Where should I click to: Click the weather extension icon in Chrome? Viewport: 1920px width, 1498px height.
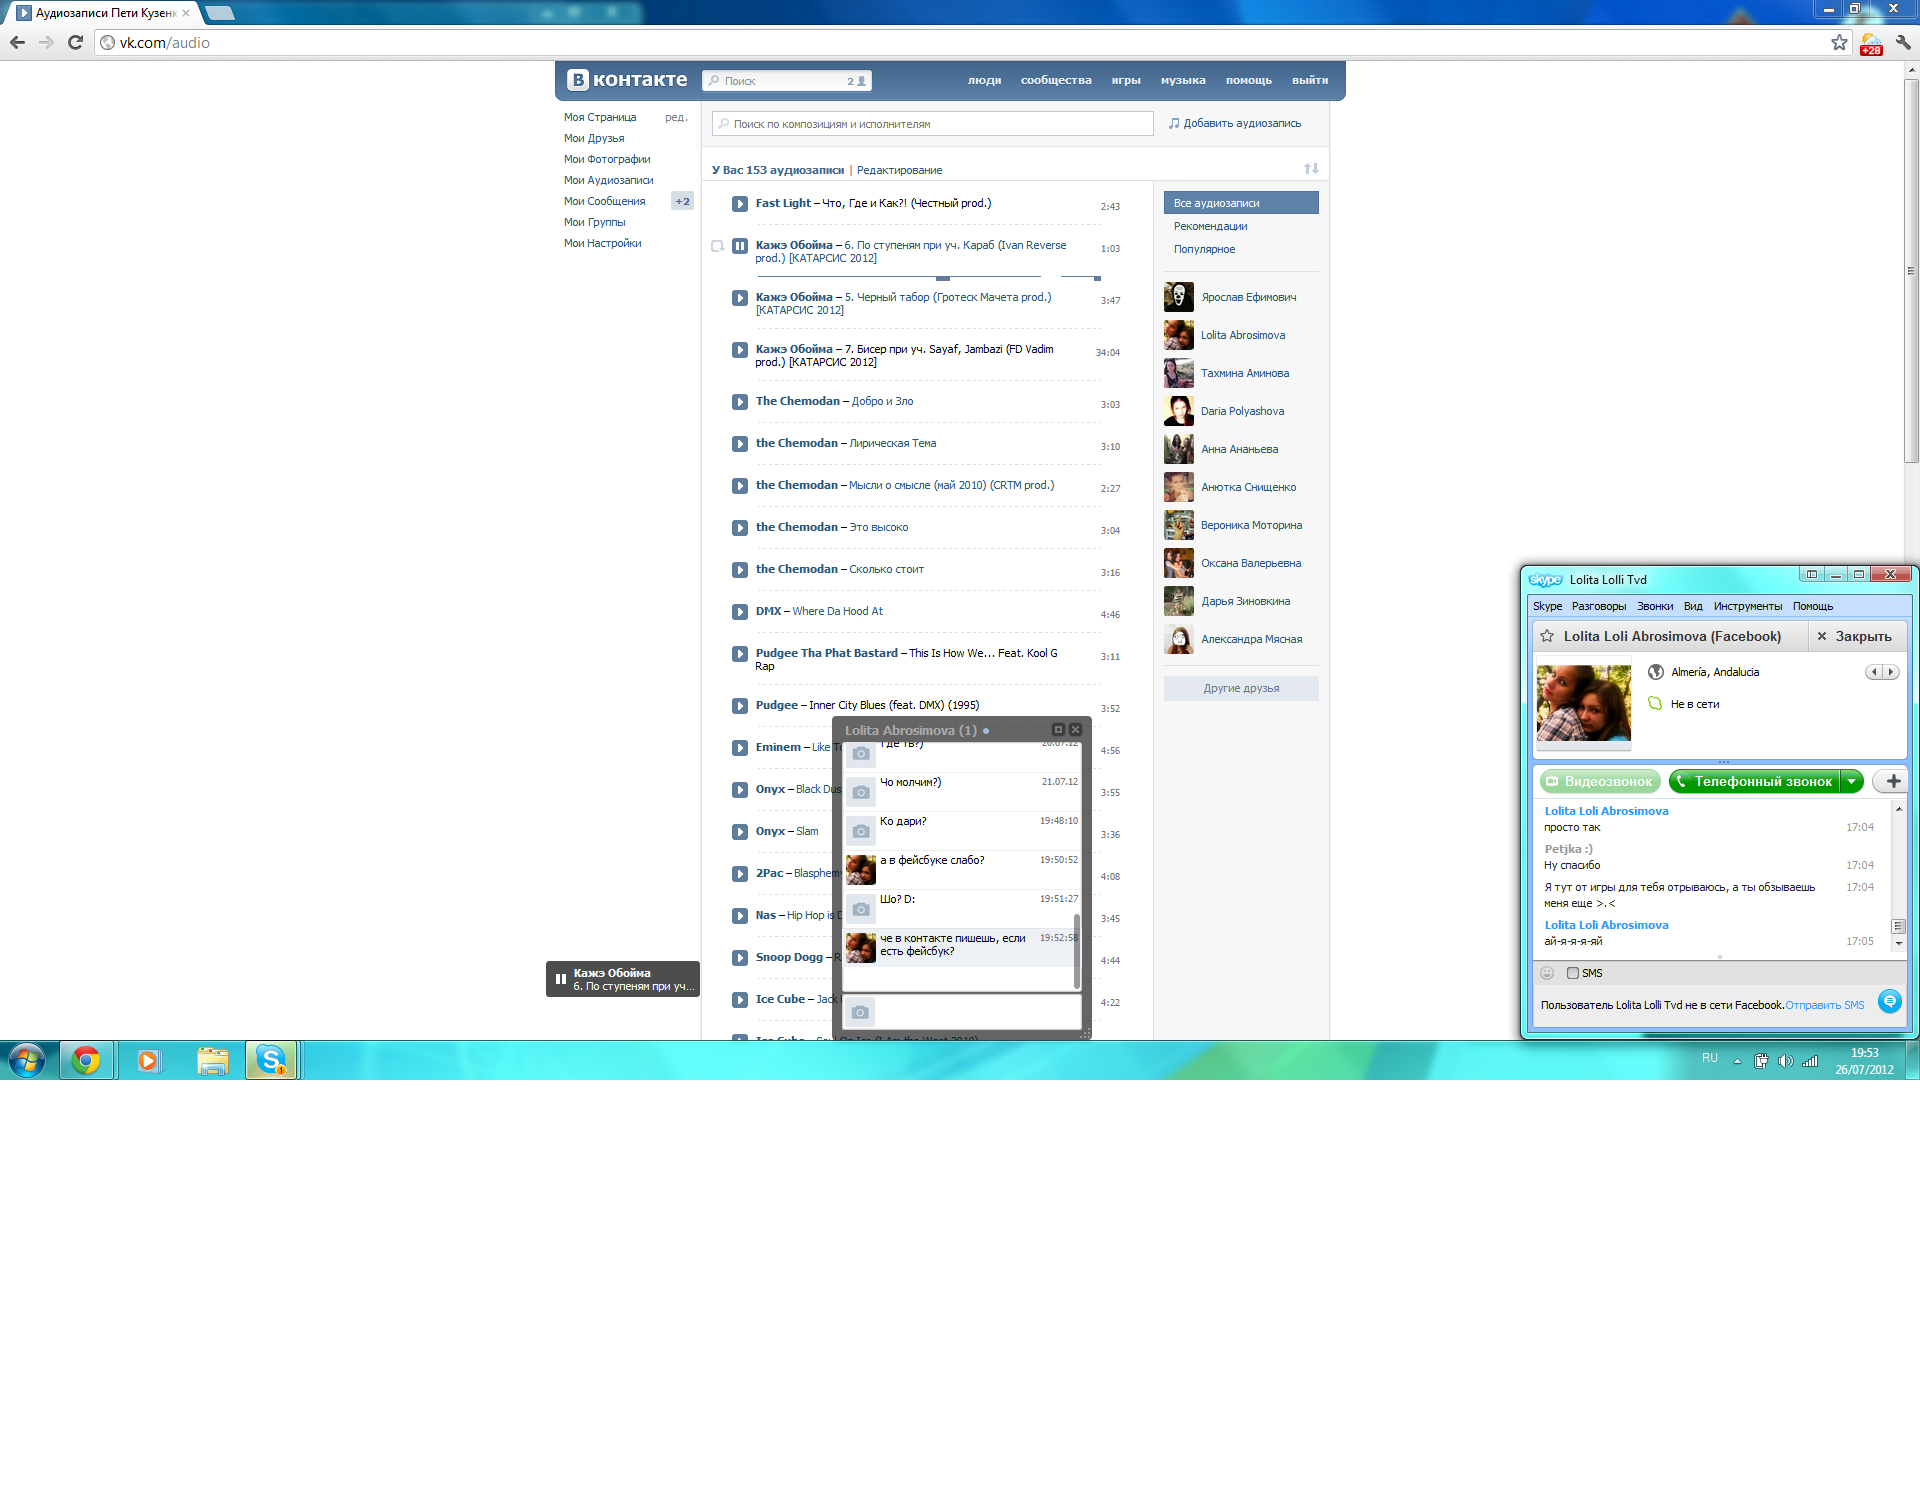coord(1871,44)
